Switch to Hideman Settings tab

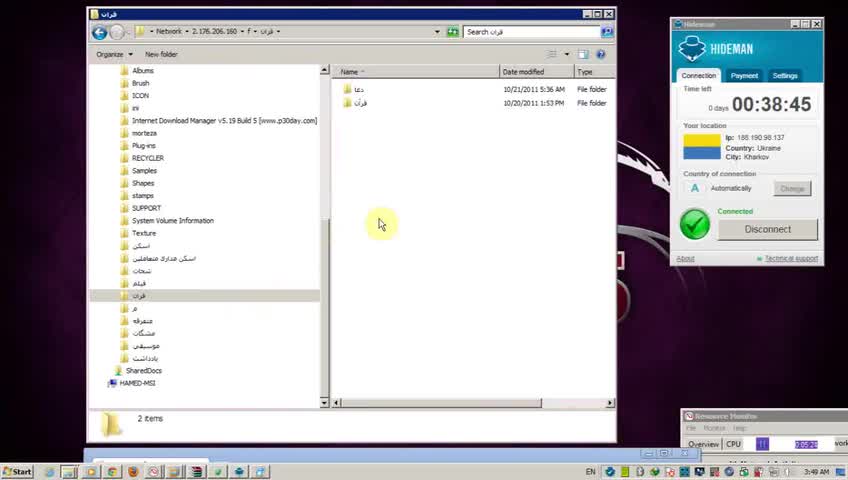(x=785, y=76)
